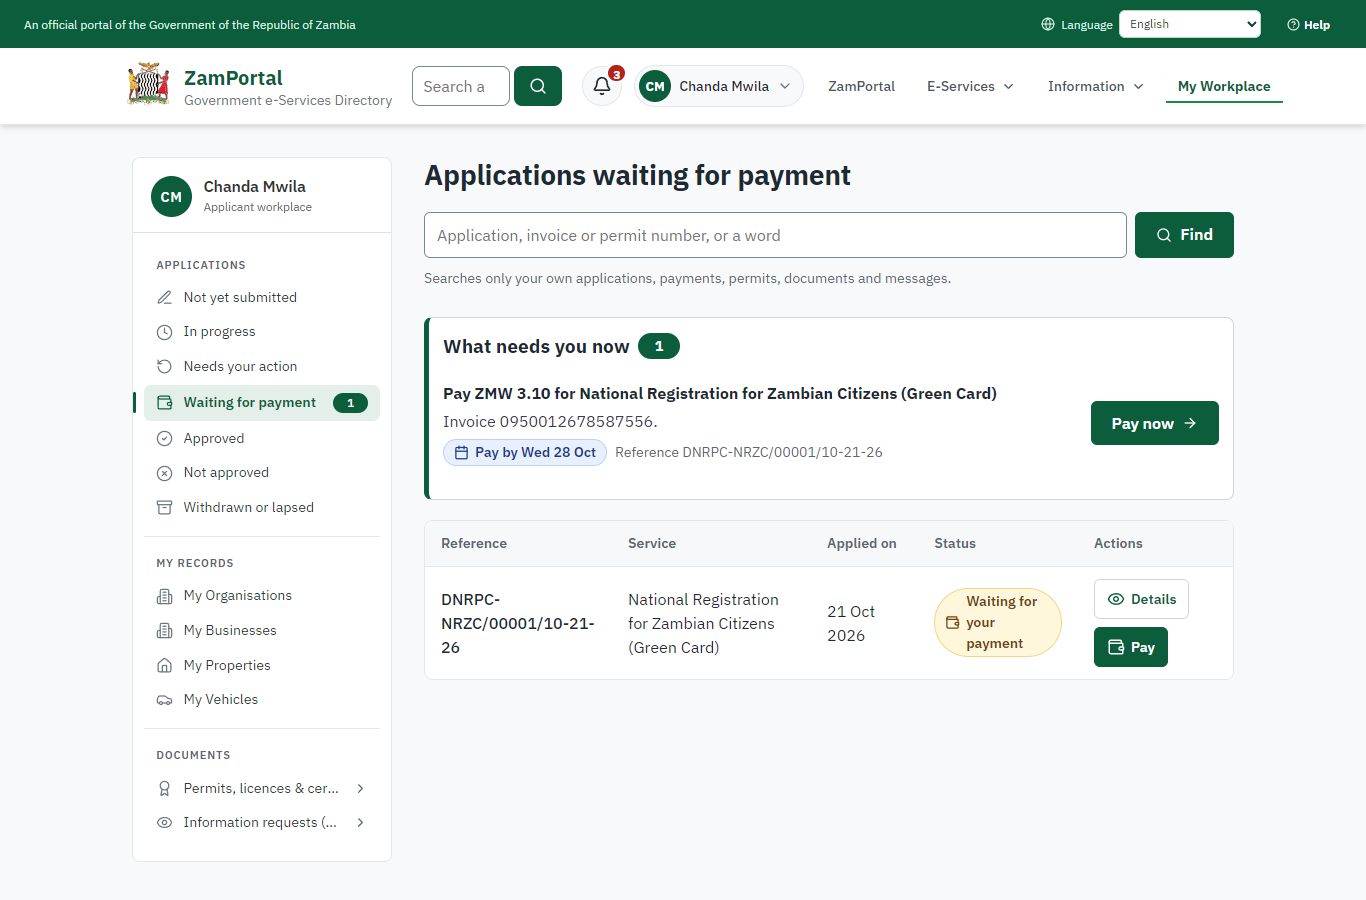1366x900 pixels.
Task: Click the building icon for My Organisations
Action: pyautogui.click(x=165, y=596)
